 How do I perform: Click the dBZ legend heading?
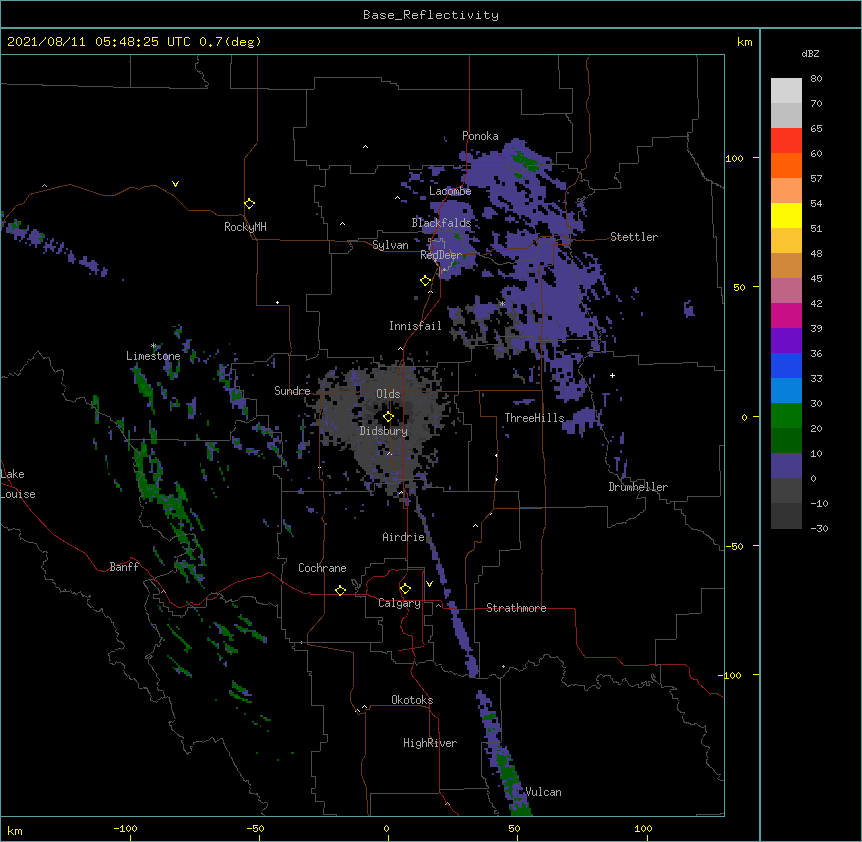810,53
